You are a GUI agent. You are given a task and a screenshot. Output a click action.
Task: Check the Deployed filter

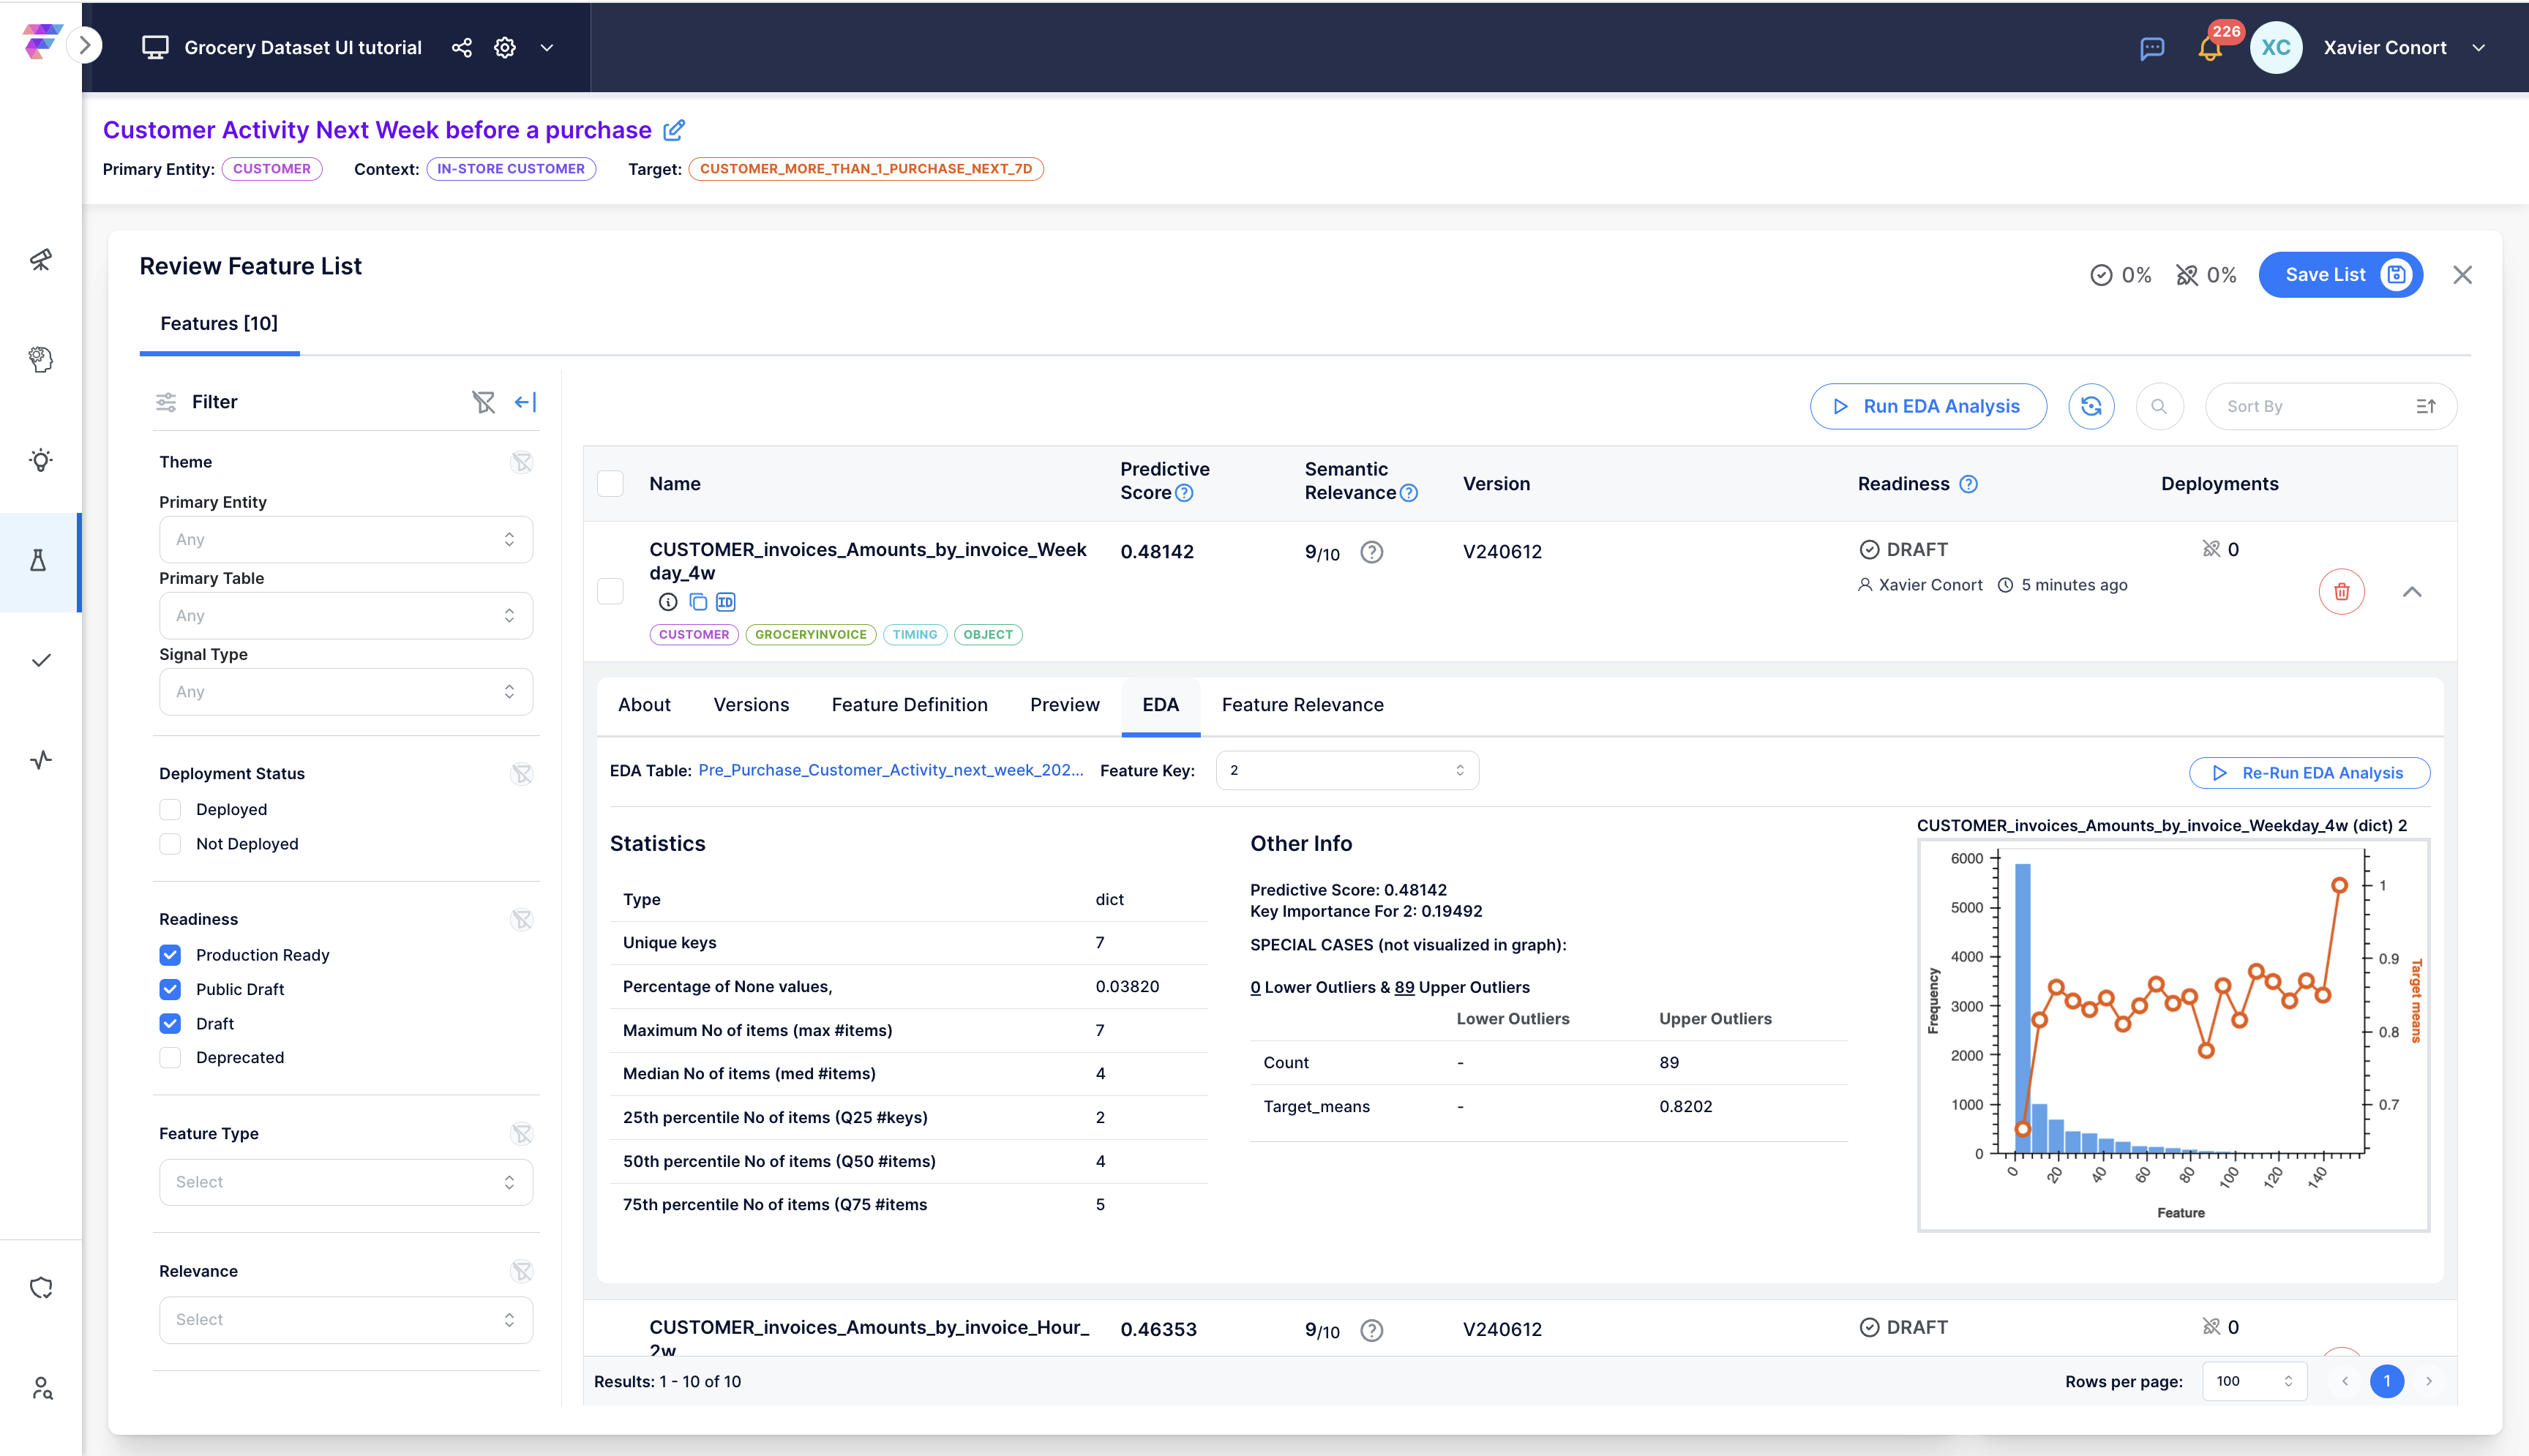click(x=171, y=809)
